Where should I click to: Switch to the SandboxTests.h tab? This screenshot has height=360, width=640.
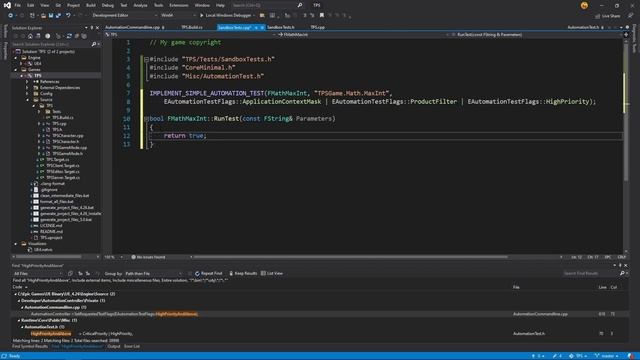pyautogui.click(x=281, y=27)
